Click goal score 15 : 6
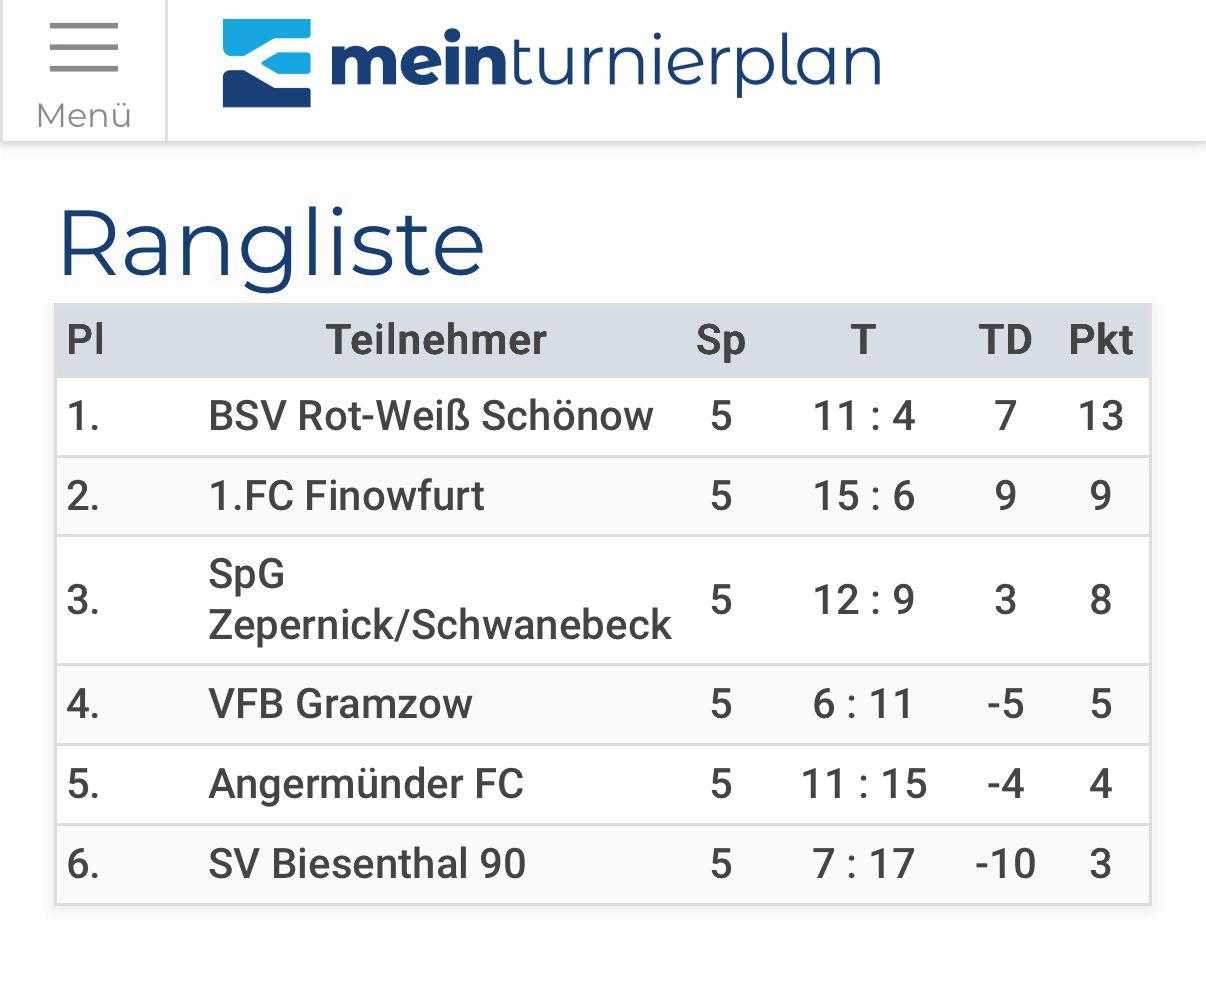Screen dimensions: 1206x1008 point(864,496)
